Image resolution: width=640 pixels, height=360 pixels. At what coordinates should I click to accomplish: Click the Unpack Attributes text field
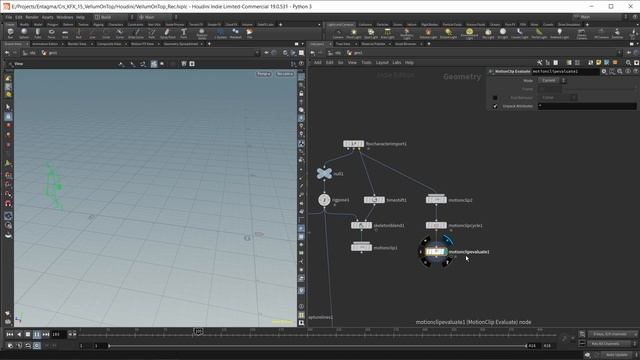click(587, 106)
